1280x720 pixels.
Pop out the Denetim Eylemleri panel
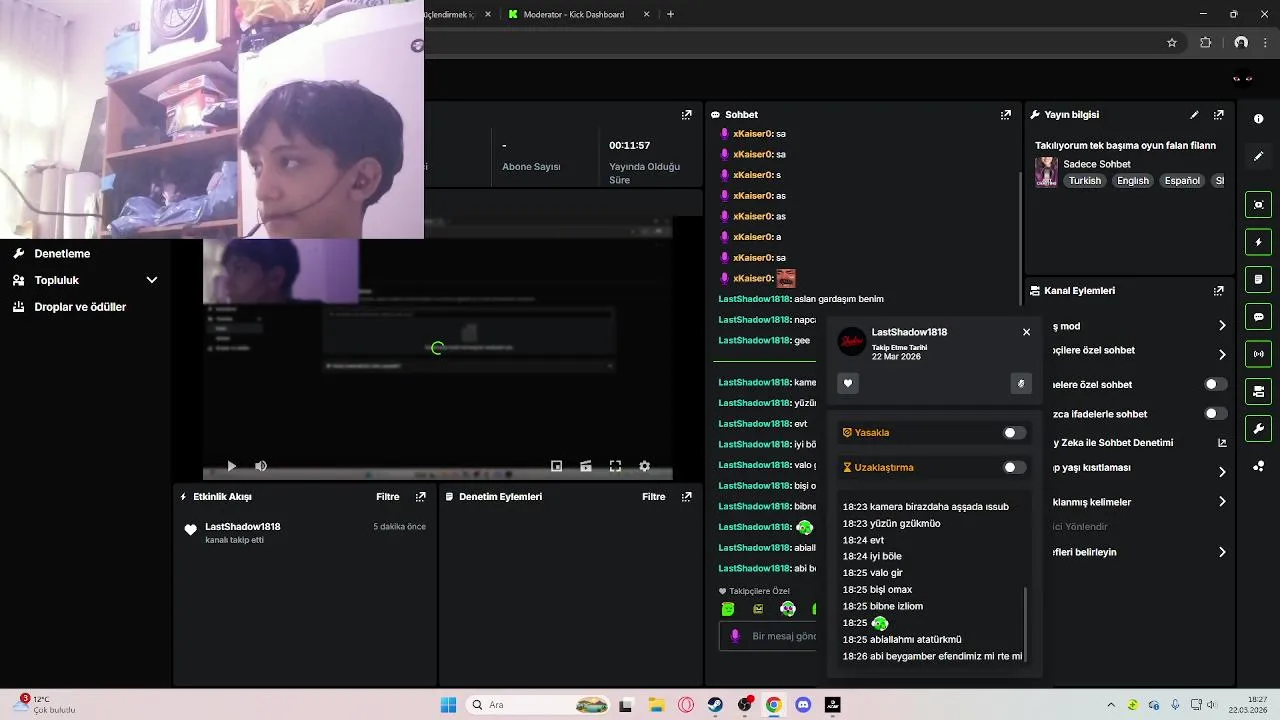pos(687,497)
